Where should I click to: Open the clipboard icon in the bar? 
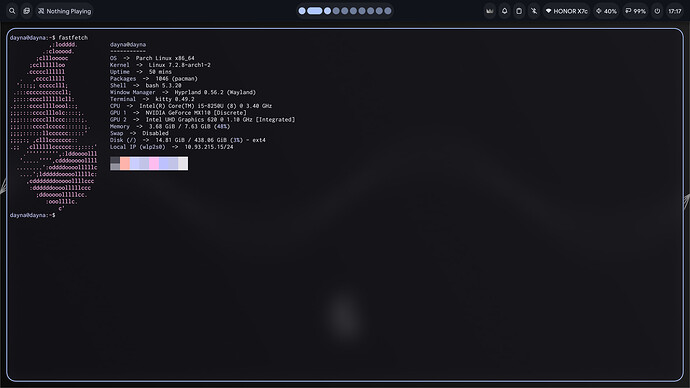(x=519, y=11)
